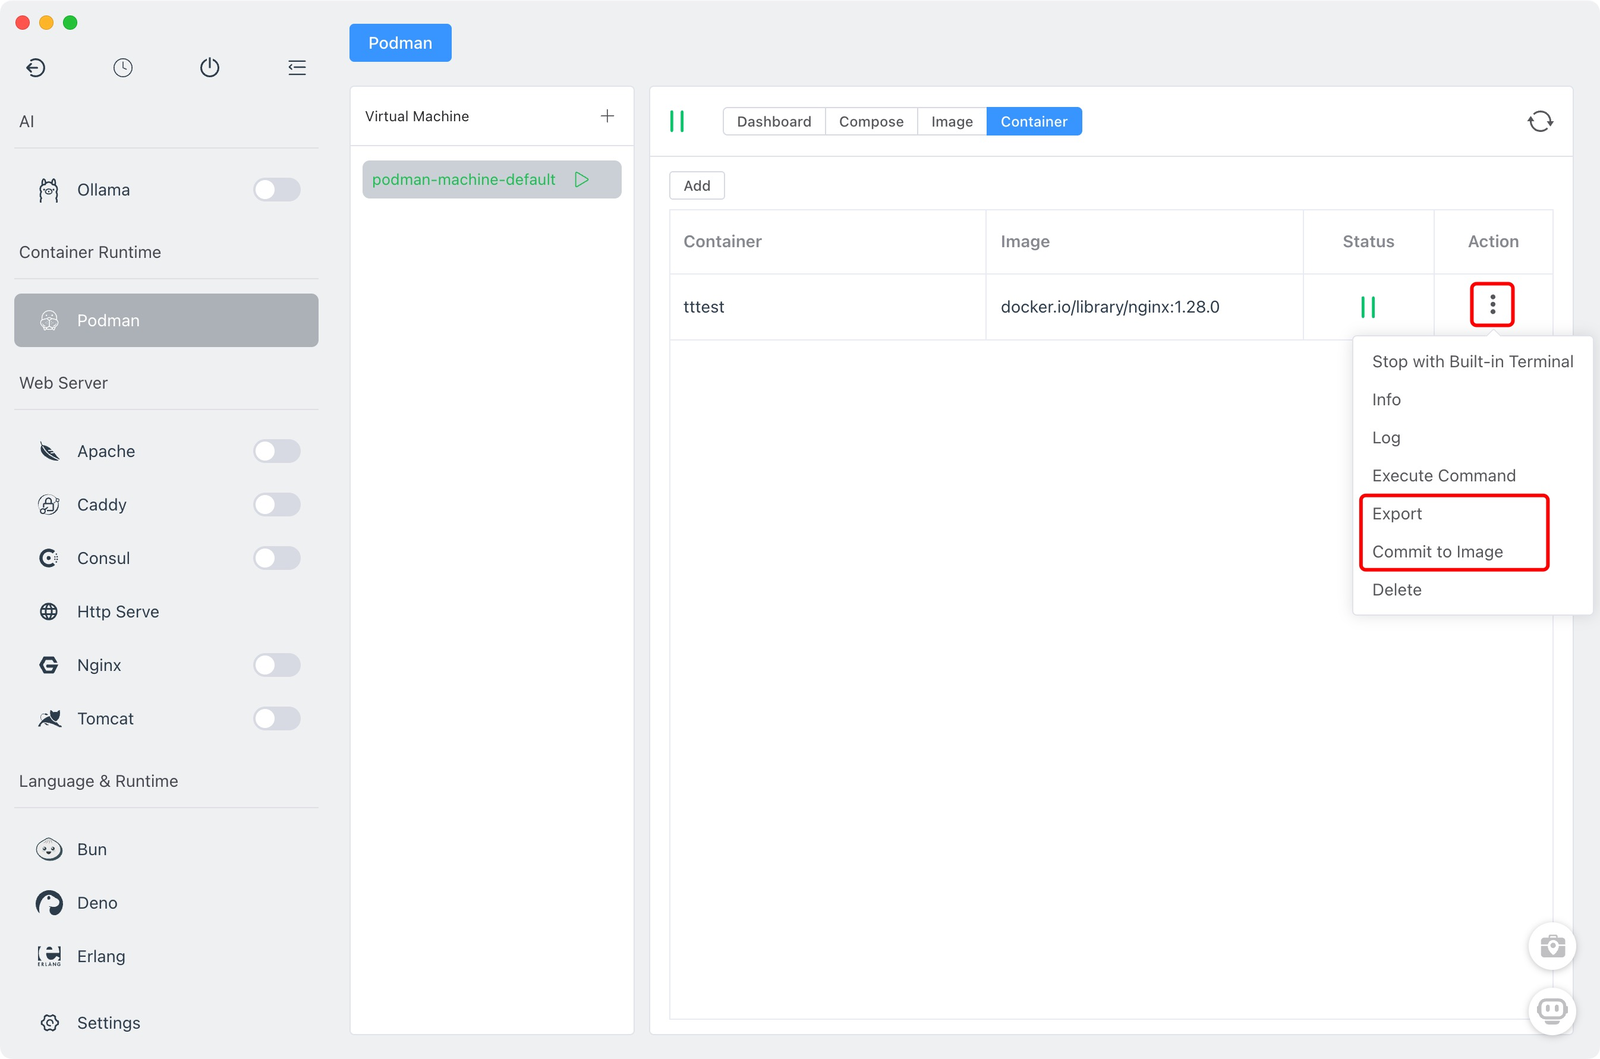The width and height of the screenshot is (1600, 1059).
Task: Click the back arrow icon at top left
Action: (x=36, y=67)
